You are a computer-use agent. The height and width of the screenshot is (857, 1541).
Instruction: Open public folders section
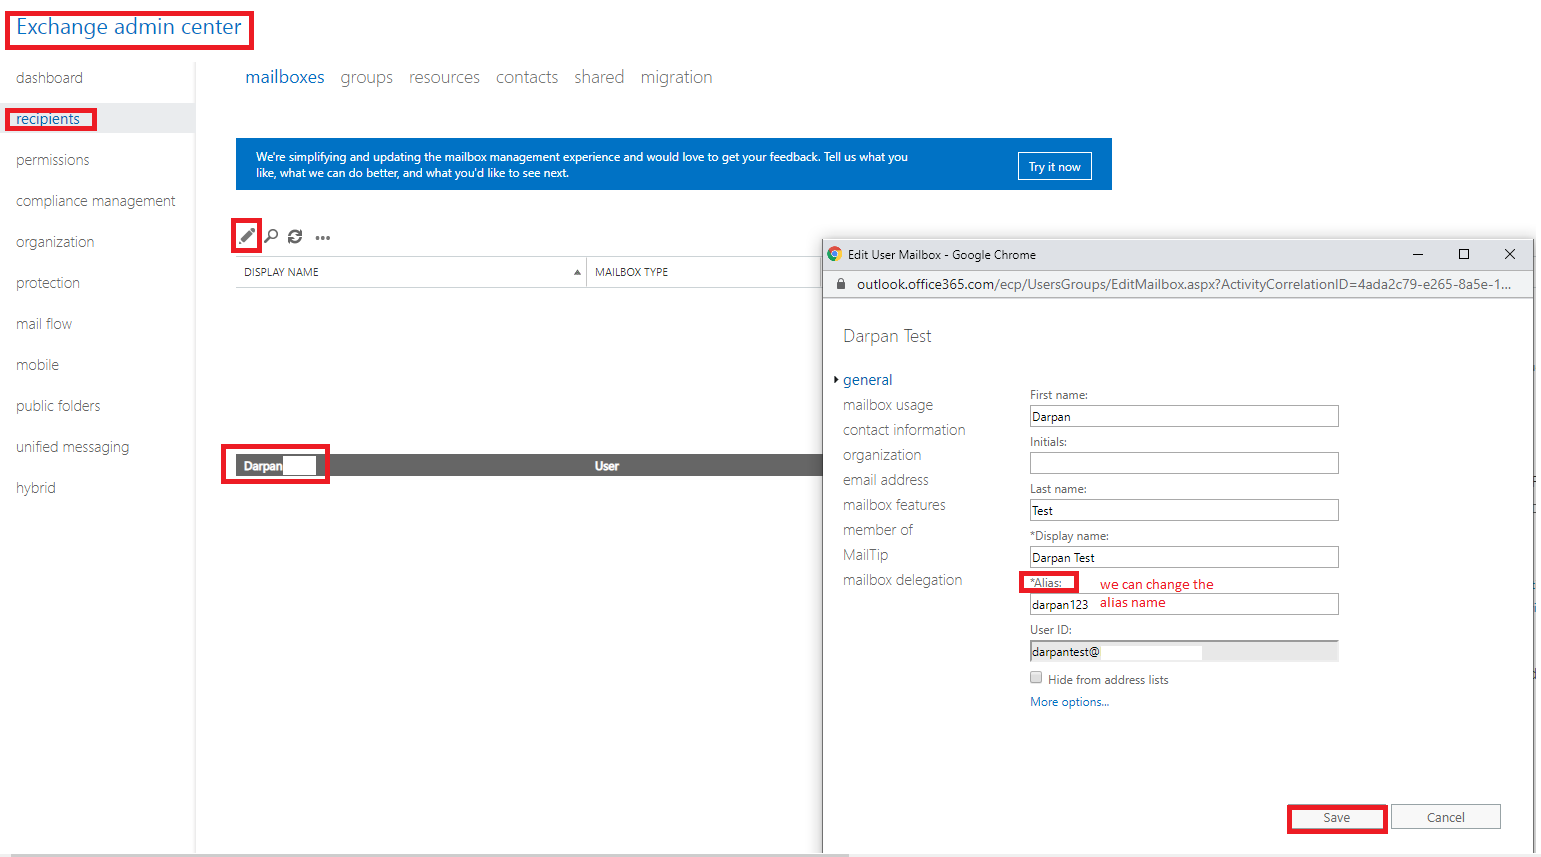tap(58, 406)
